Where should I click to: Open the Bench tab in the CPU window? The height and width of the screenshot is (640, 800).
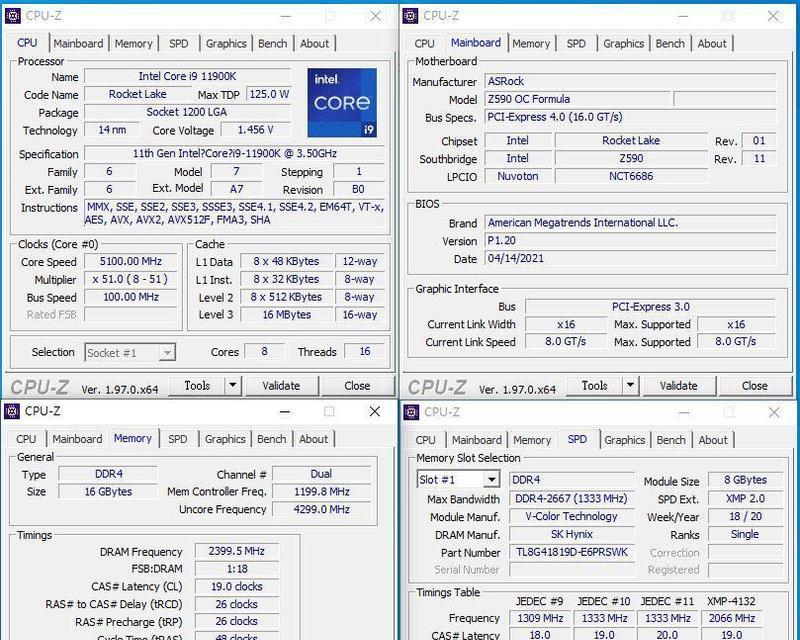pyautogui.click(x=272, y=43)
